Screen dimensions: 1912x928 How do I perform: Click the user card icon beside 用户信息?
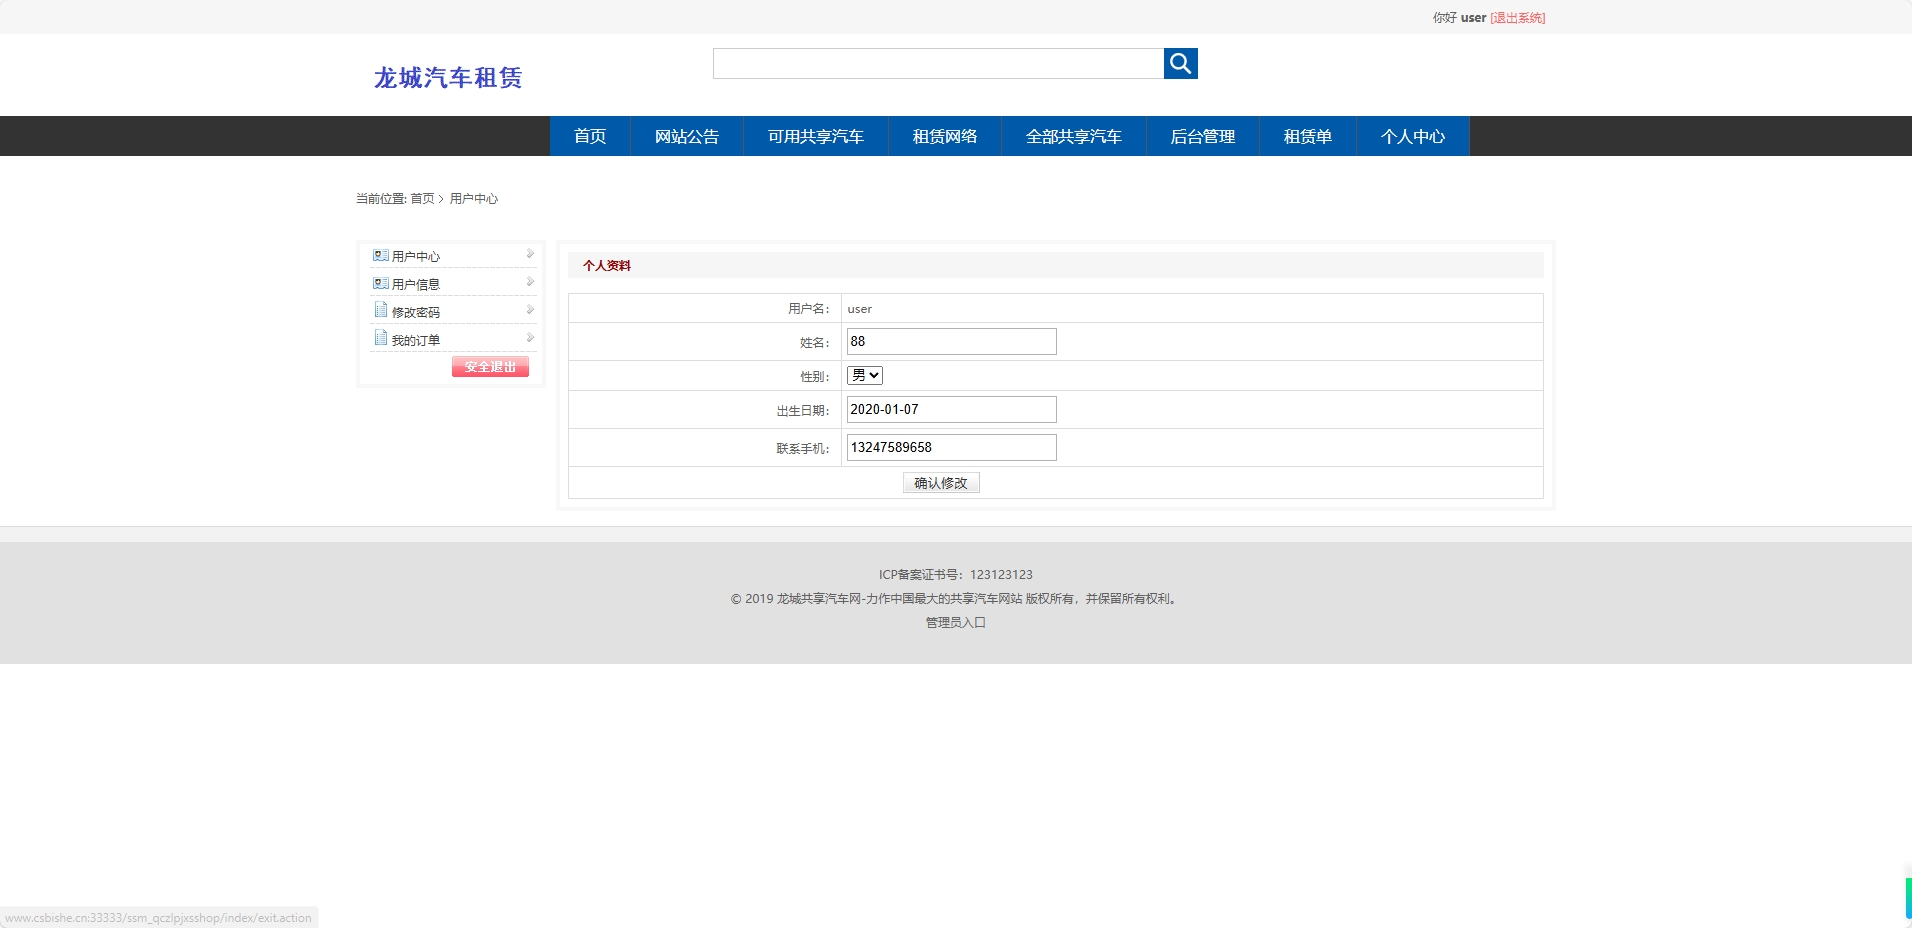pyautogui.click(x=381, y=282)
